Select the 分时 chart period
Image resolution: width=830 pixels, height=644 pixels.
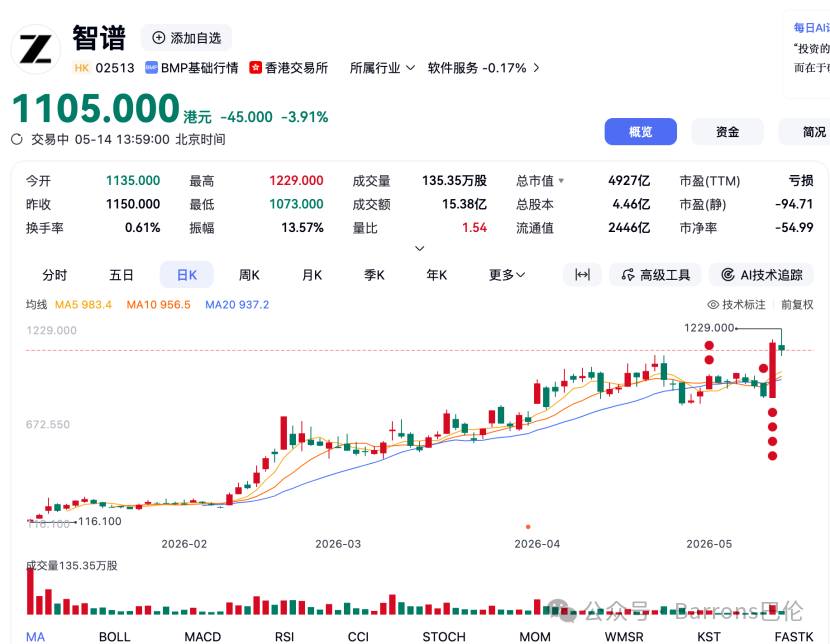click(x=55, y=275)
